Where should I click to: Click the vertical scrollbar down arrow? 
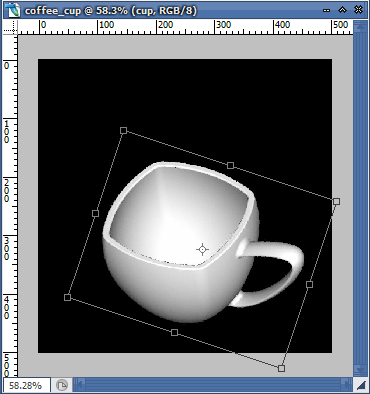(x=360, y=369)
